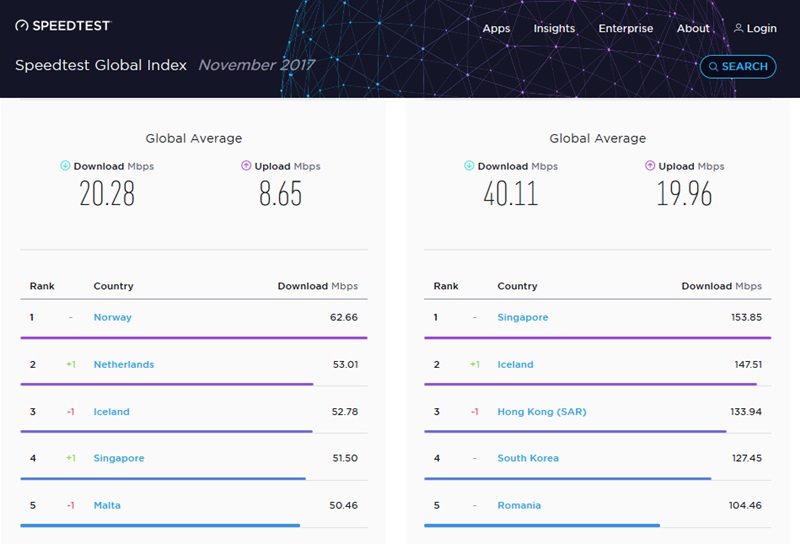
Task: Click the Login link
Action: (x=762, y=29)
